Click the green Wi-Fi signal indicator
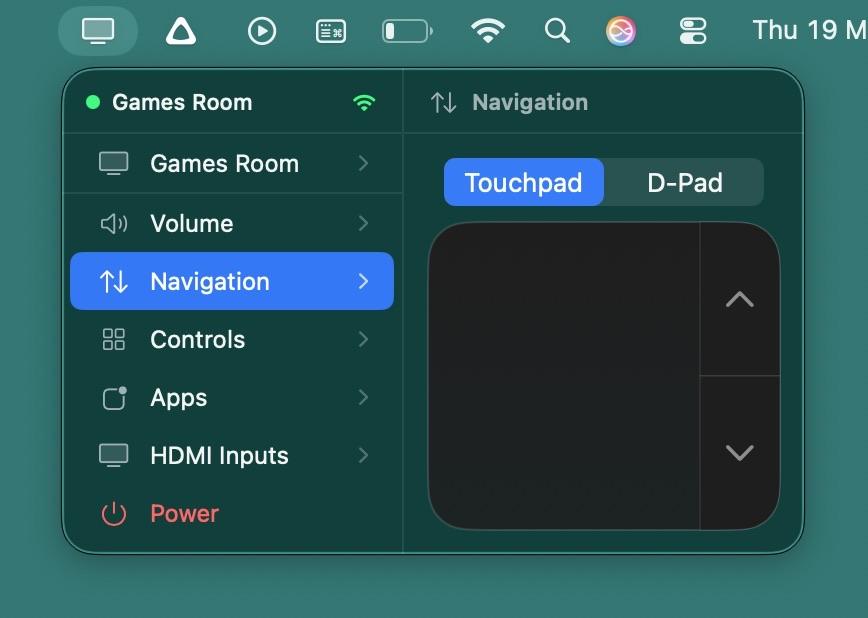 click(x=364, y=102)
